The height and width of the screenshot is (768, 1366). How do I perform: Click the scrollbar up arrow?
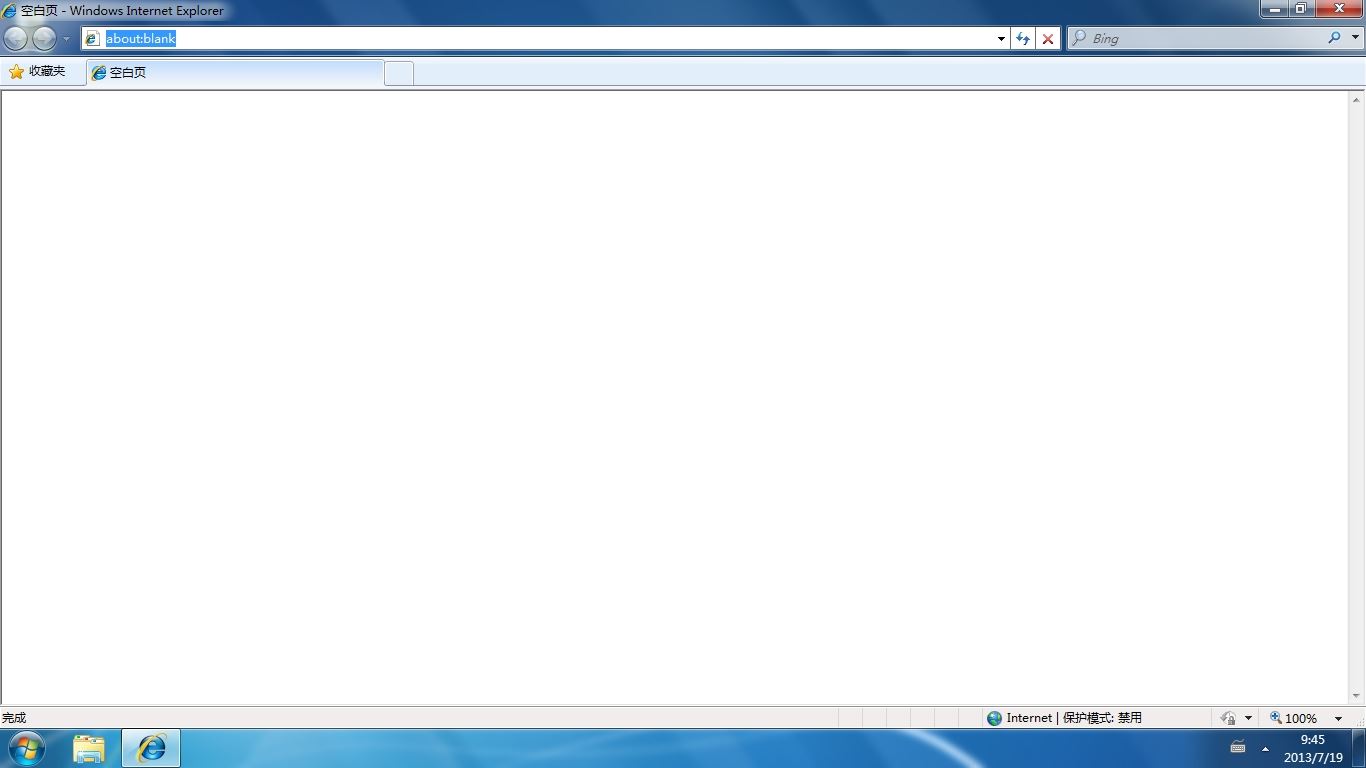tap(1357, 100)
